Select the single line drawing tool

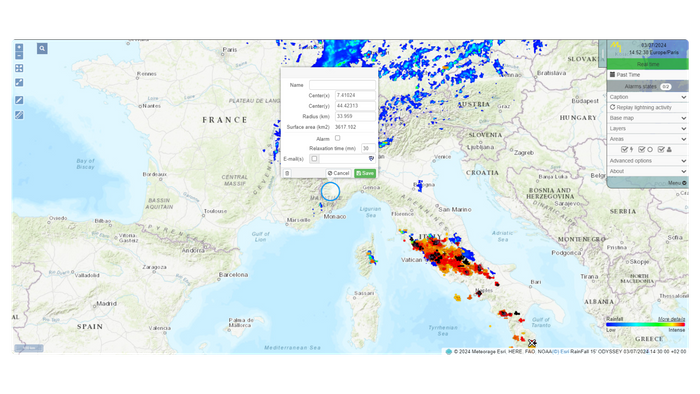[19, 100]
